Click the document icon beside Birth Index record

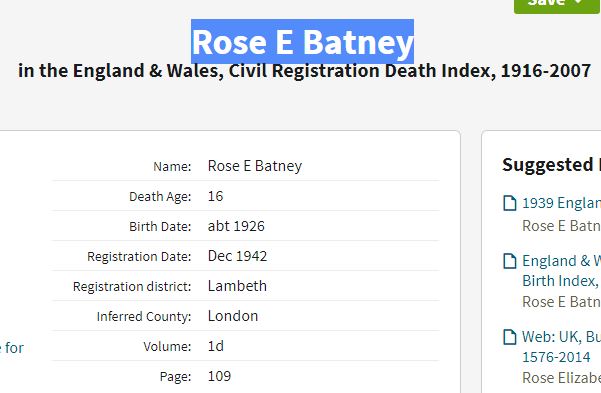coord(509,261)
